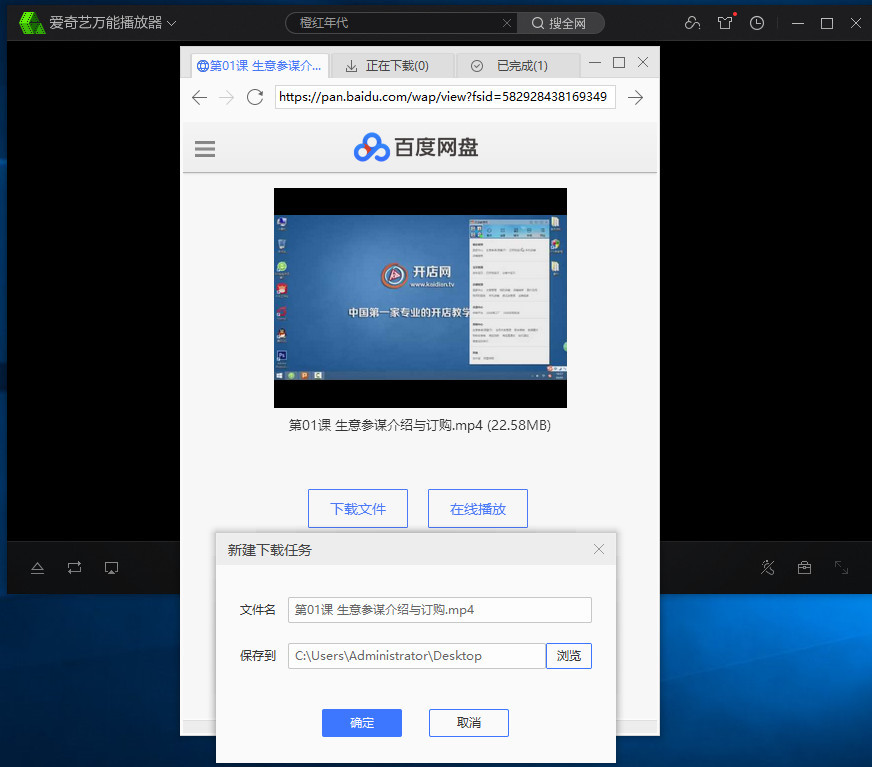This screenshot has height=767, width=872.
Task: Click the file name 第01课 生意参谋介绍与订购.mp4 (22.58MB)
Action: pos(420,425)
